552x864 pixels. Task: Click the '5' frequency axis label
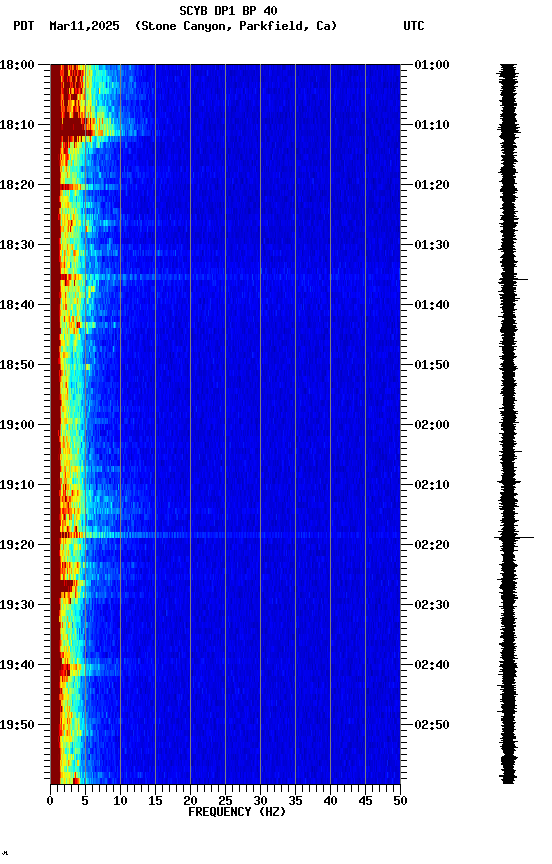click(x=85, y=801)
